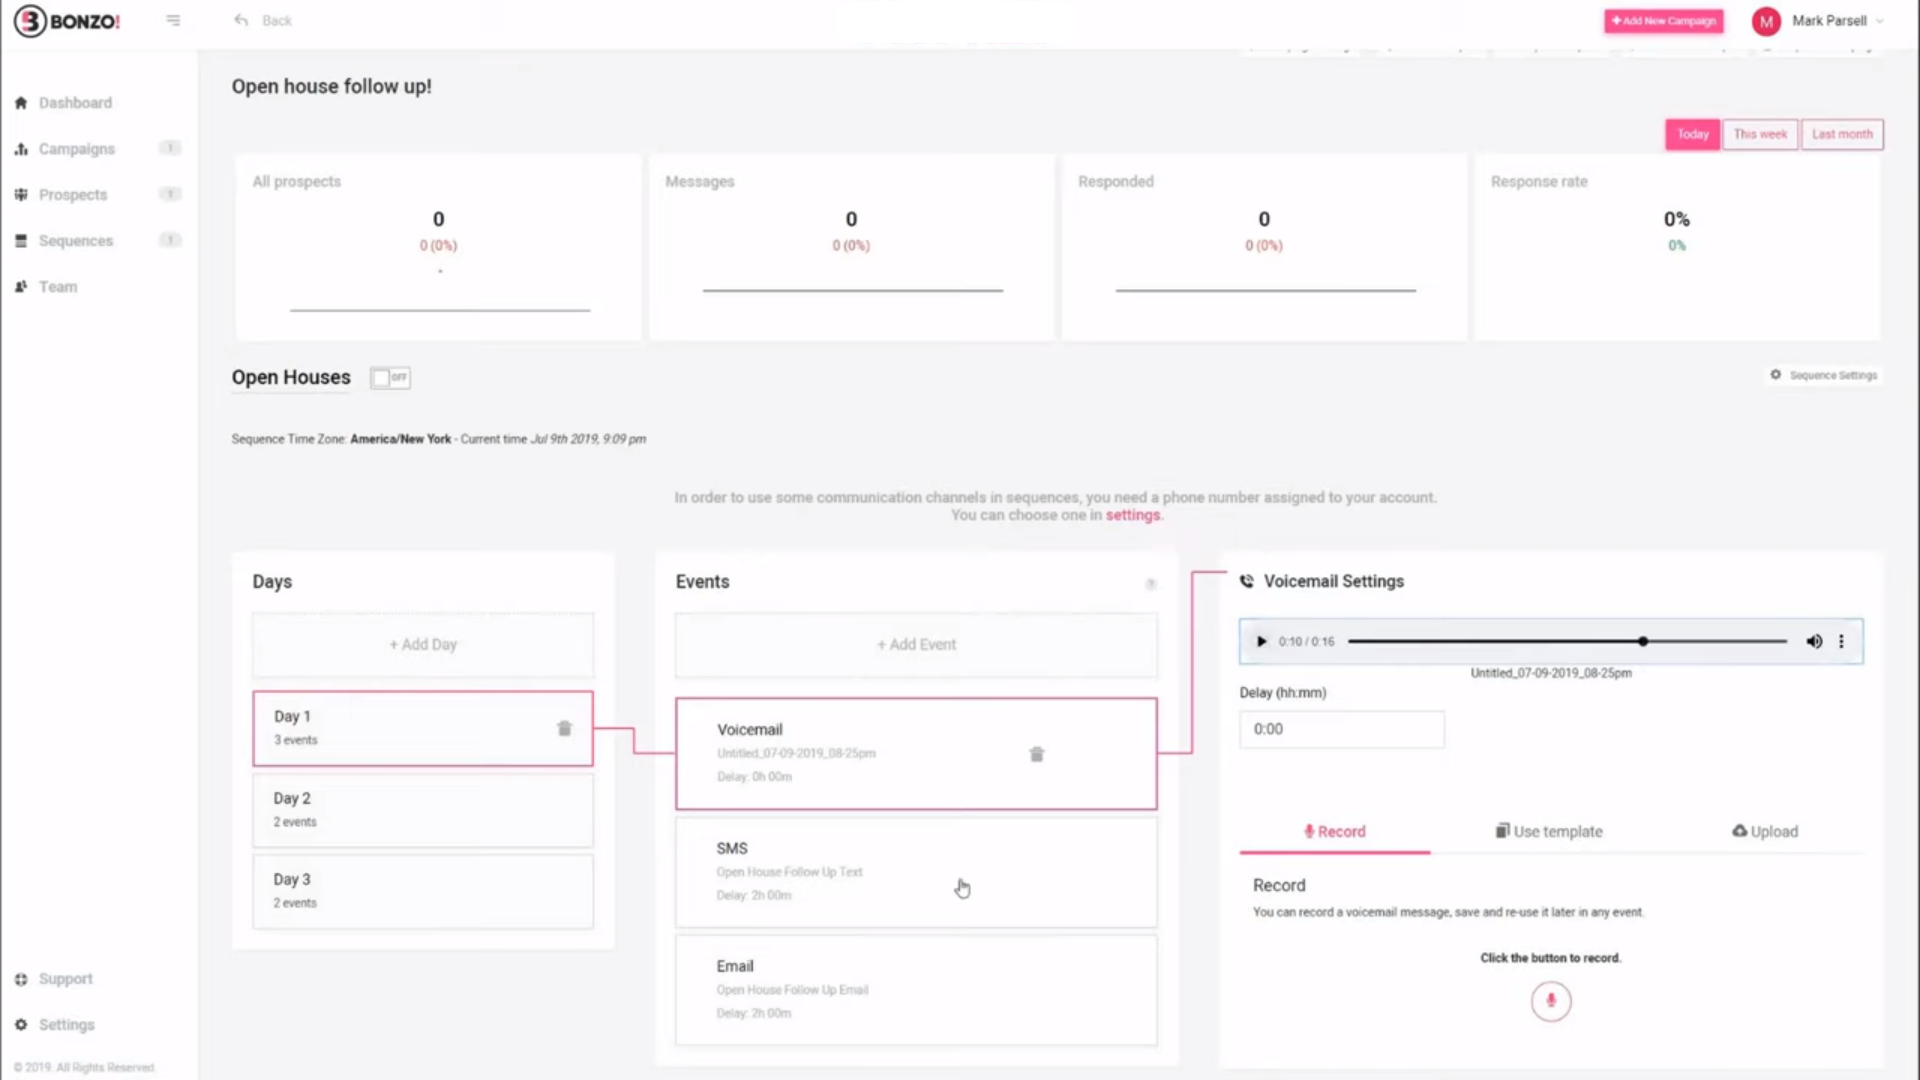Open Sequences in the sidebar
Viewport: 1920px width, 1080px height.
[76, 241]
